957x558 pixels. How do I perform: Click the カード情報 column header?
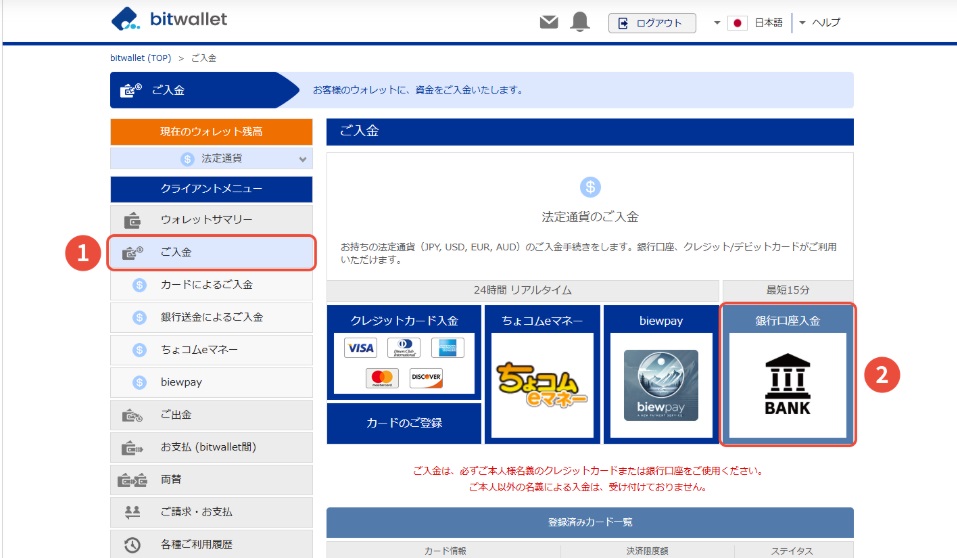[446, 551]
